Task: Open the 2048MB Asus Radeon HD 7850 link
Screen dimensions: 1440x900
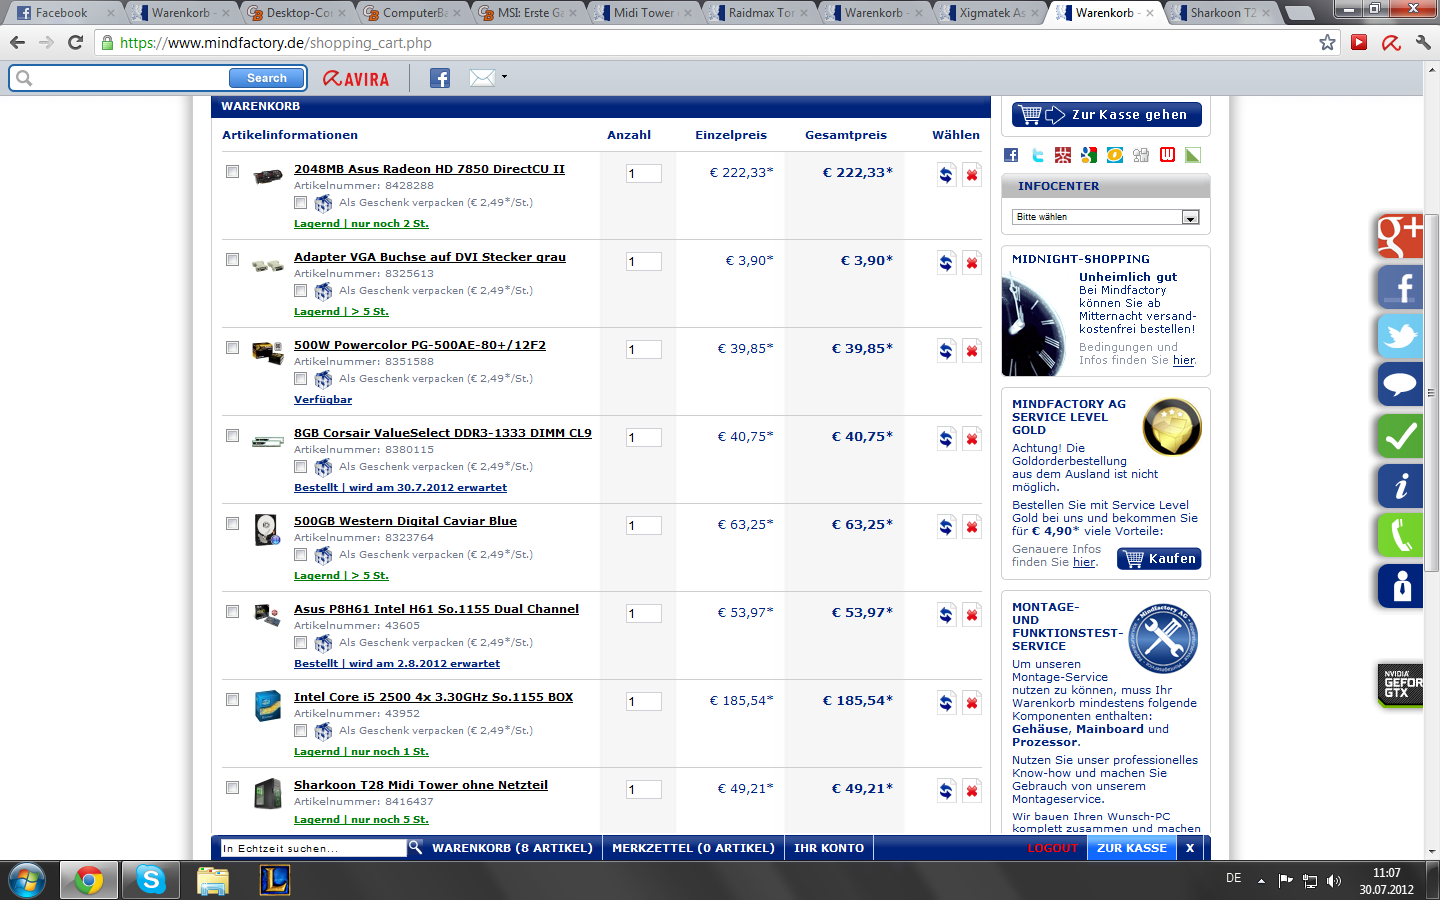Action: (429, 169)
